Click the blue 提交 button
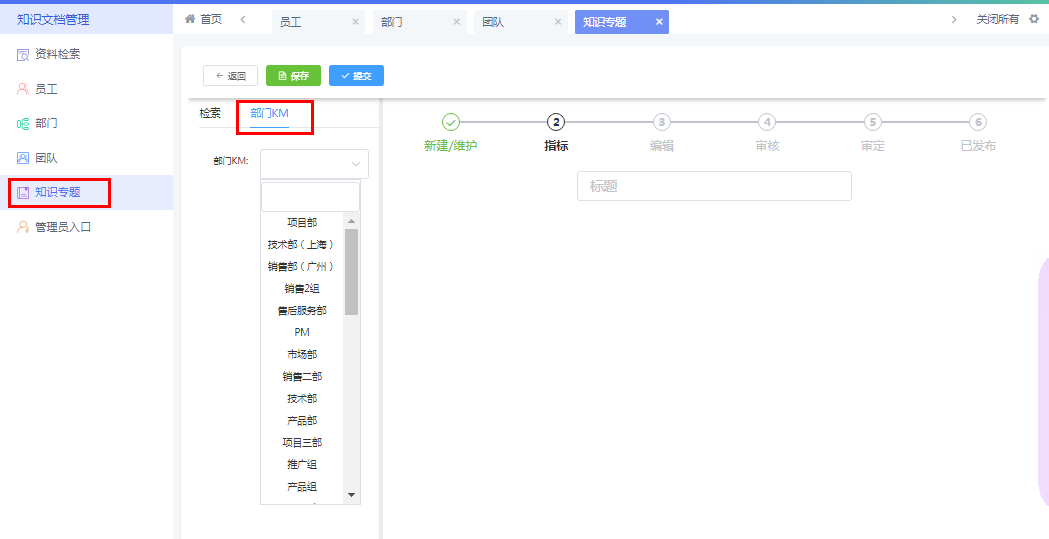Image resolution: width=1049 pixels, height=539 pixels. click(356, 76)
